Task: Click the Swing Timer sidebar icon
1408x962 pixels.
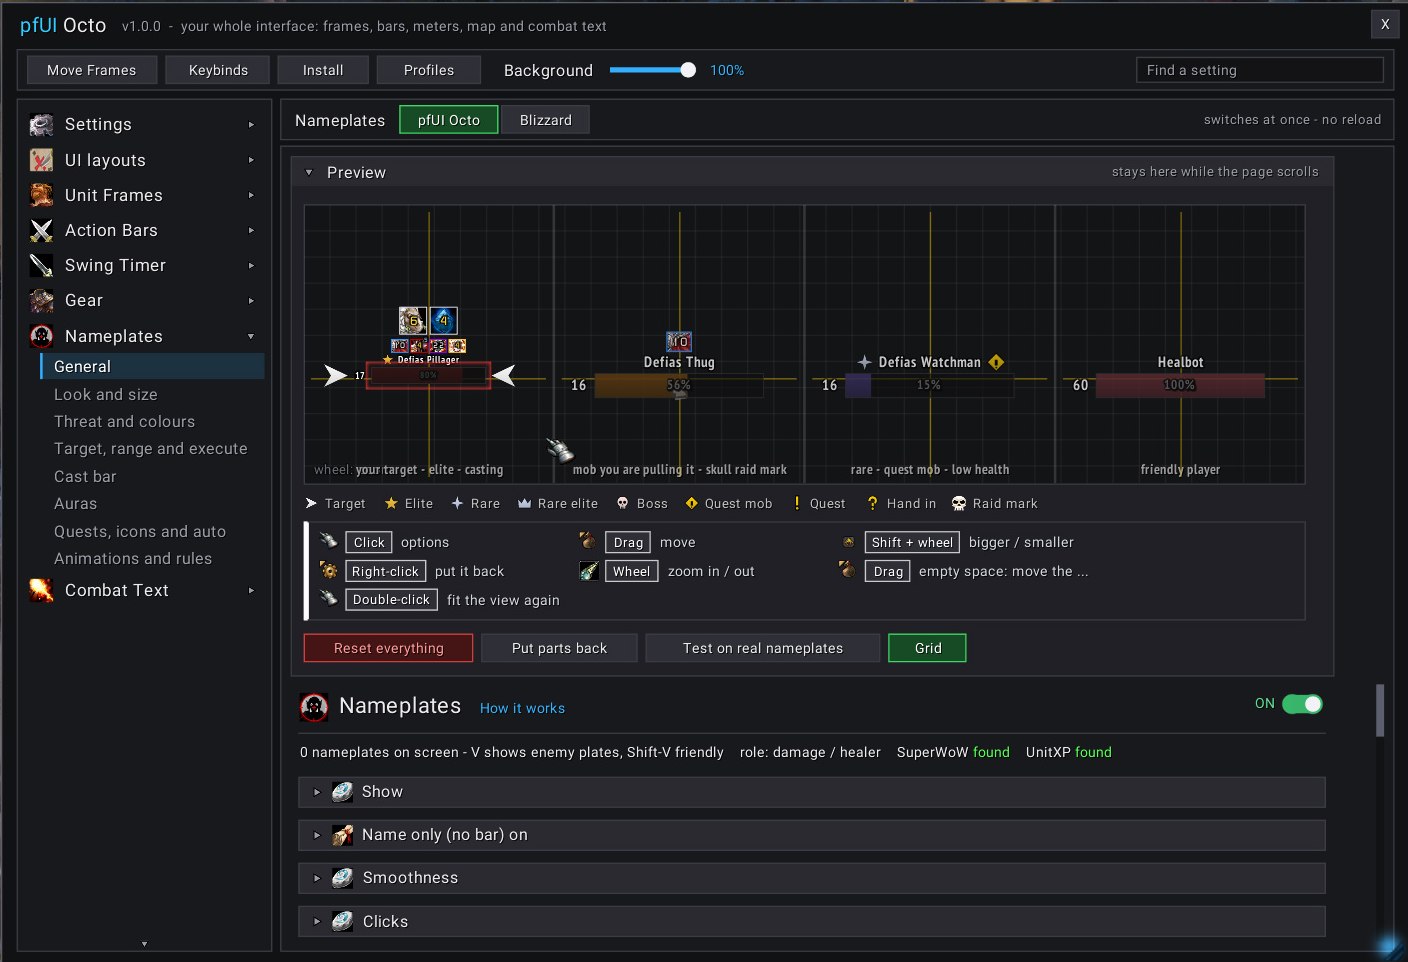Action: (x=41, y=265)
